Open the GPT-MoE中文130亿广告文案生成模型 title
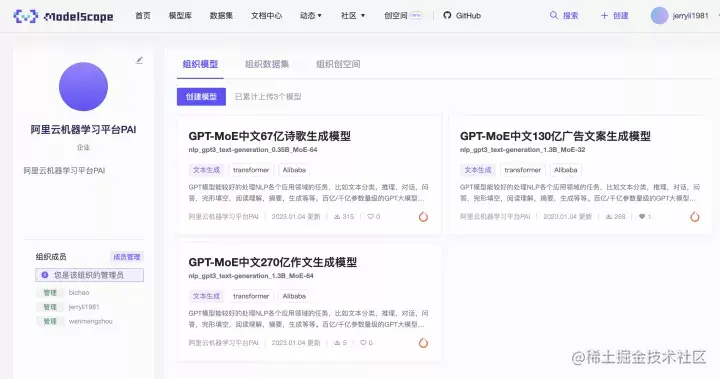The height and width of the screenshot is (379, 720). [x=555, y=136]
